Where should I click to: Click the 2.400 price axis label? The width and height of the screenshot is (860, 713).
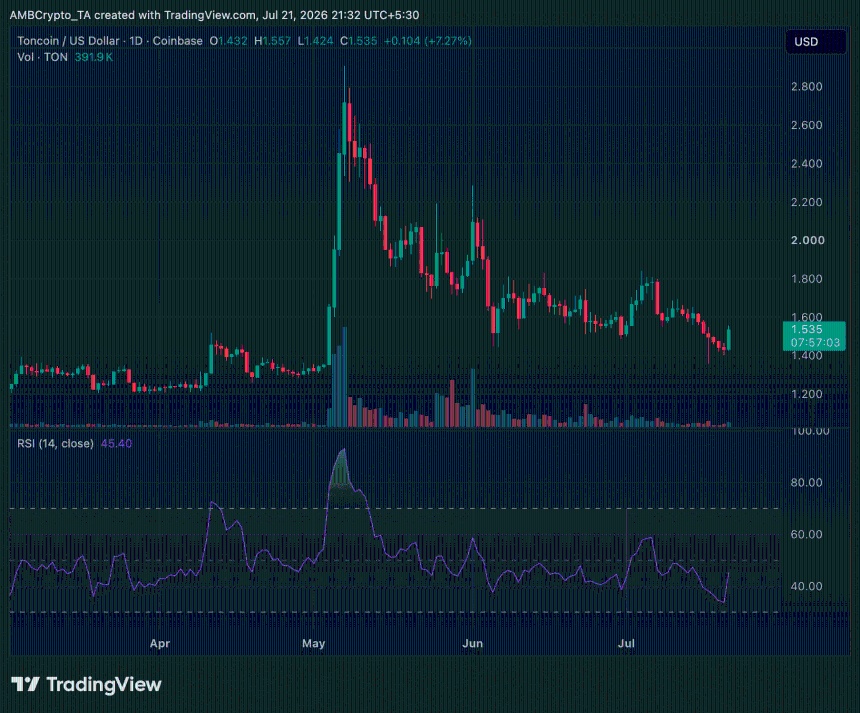(x=806, y=163)
